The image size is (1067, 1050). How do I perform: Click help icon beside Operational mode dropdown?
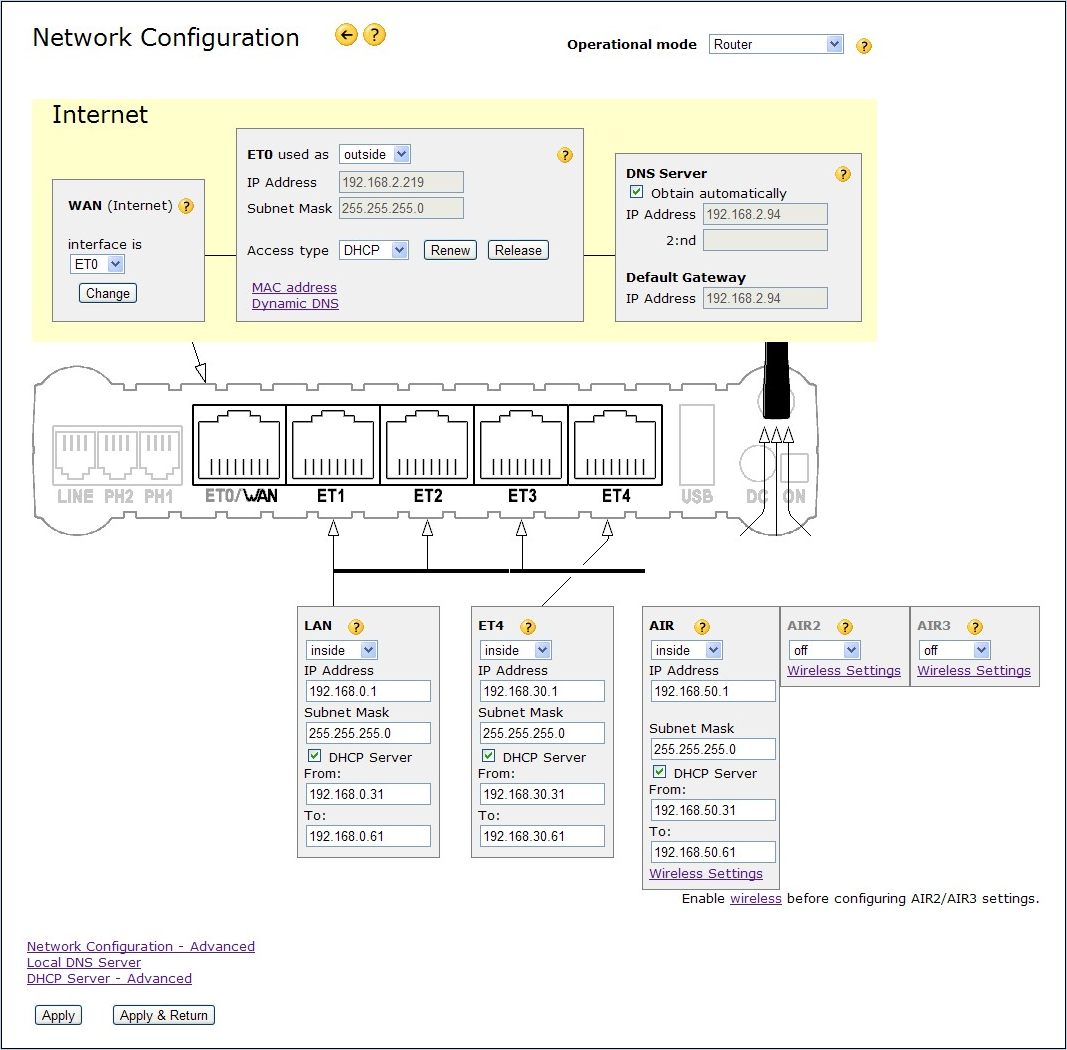[x=864, y=46]
